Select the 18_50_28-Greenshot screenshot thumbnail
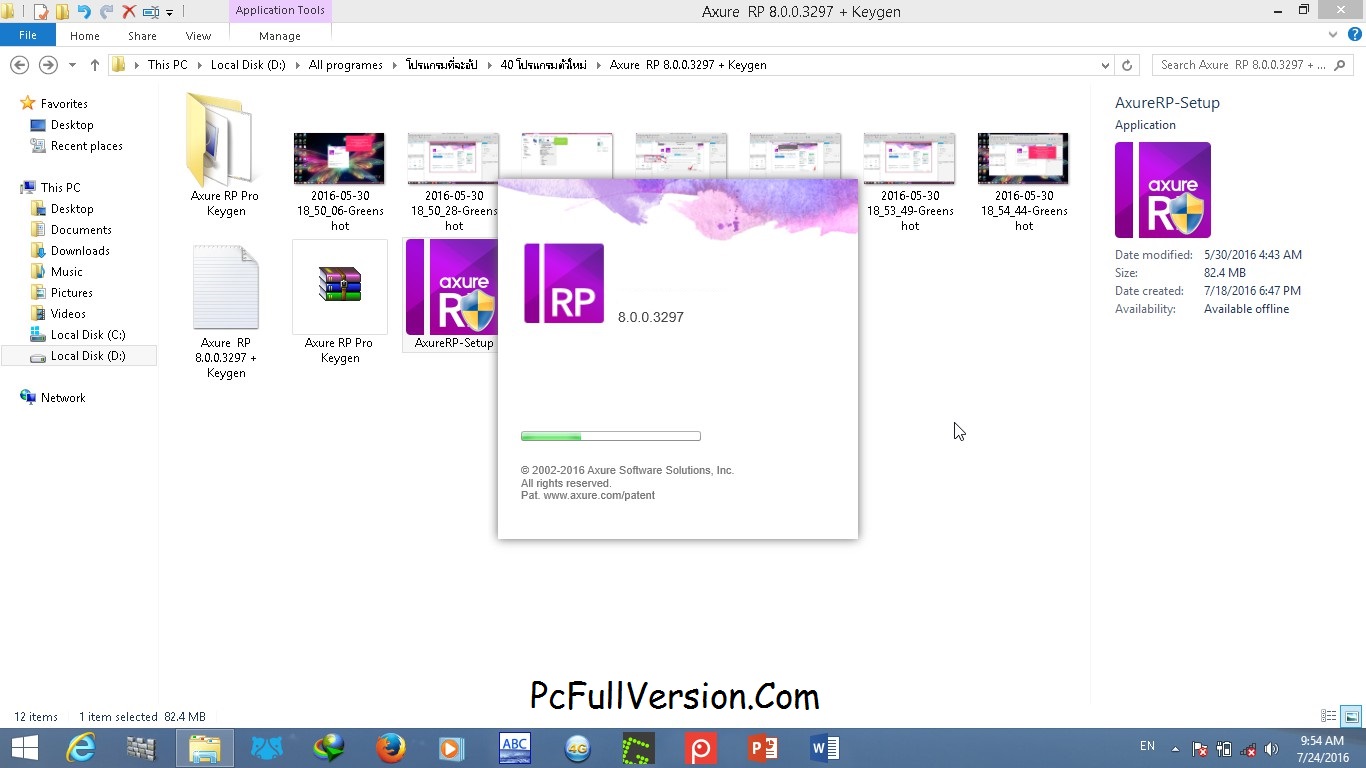The image size is (1366, 768). [454, 181]
